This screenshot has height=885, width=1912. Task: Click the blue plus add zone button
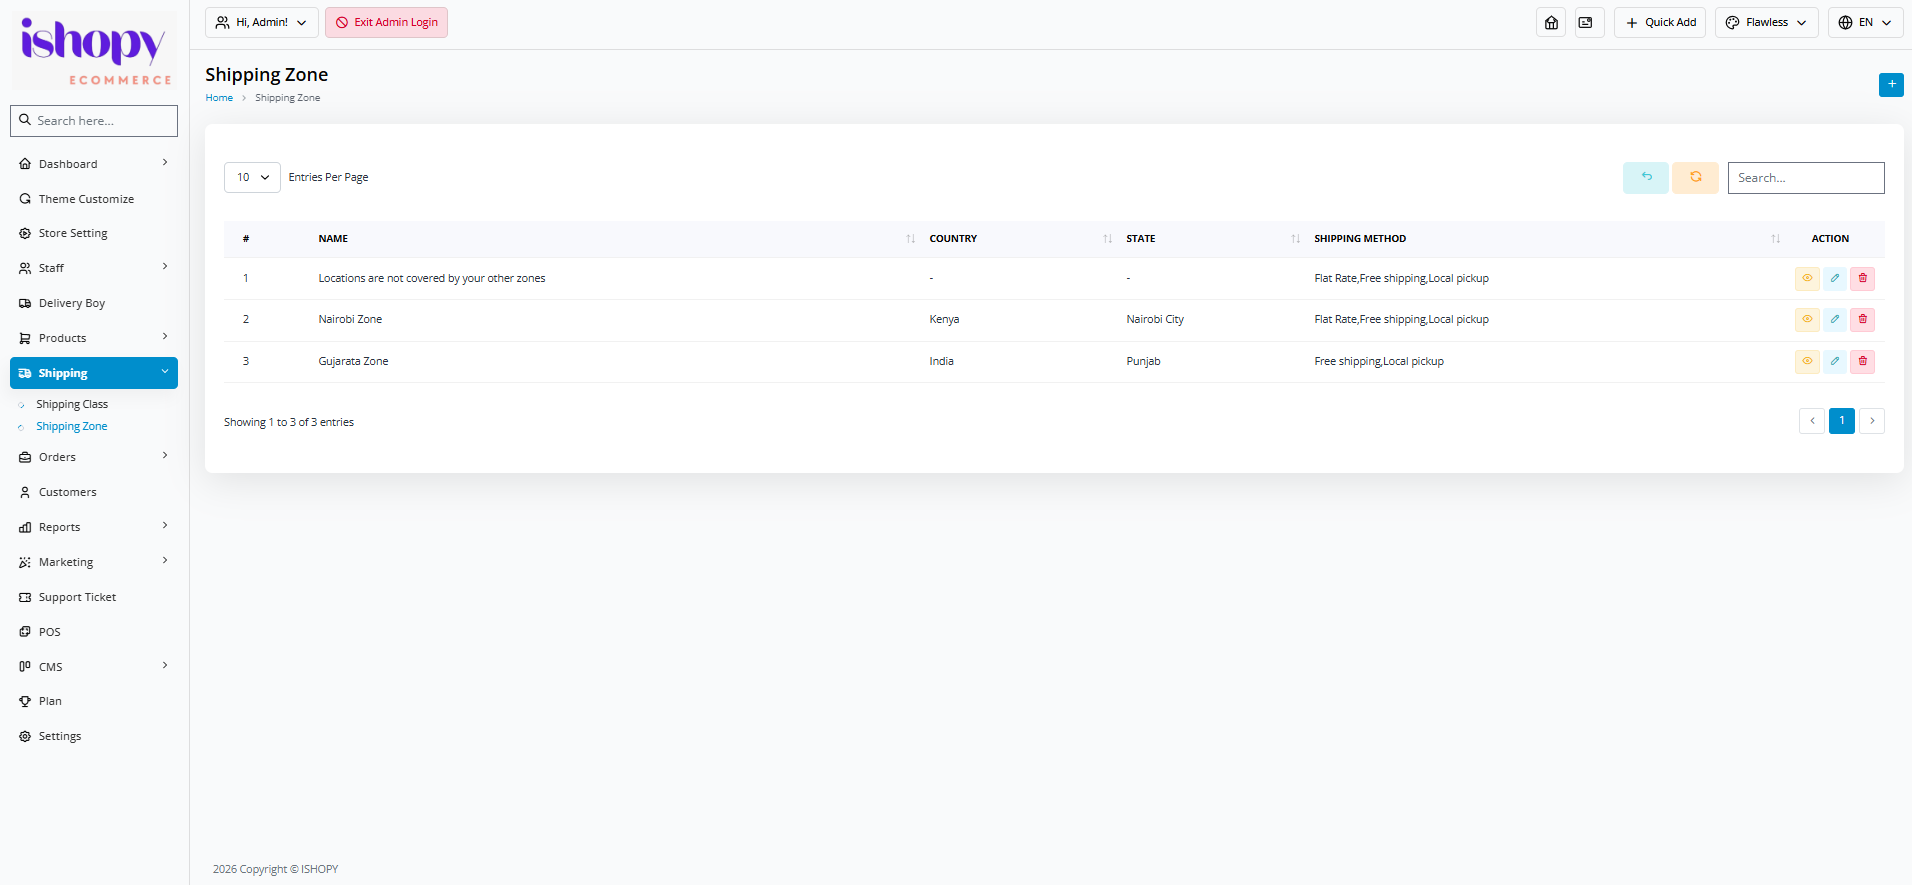pyautogui.click(x=1891, y=85)
